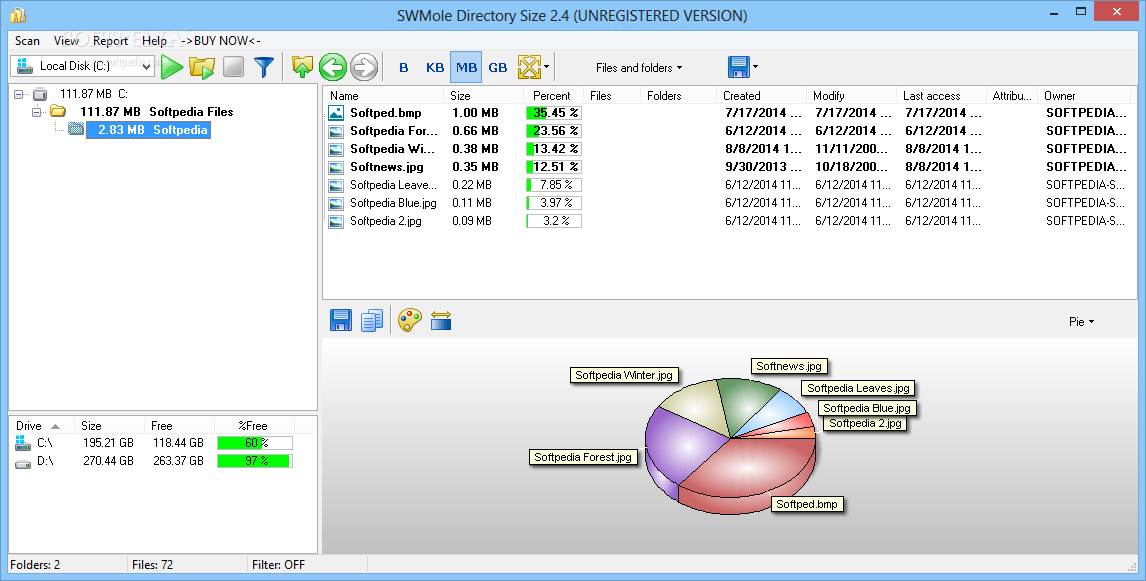Collapse the Softpedia Files tree node

(37, 112)
